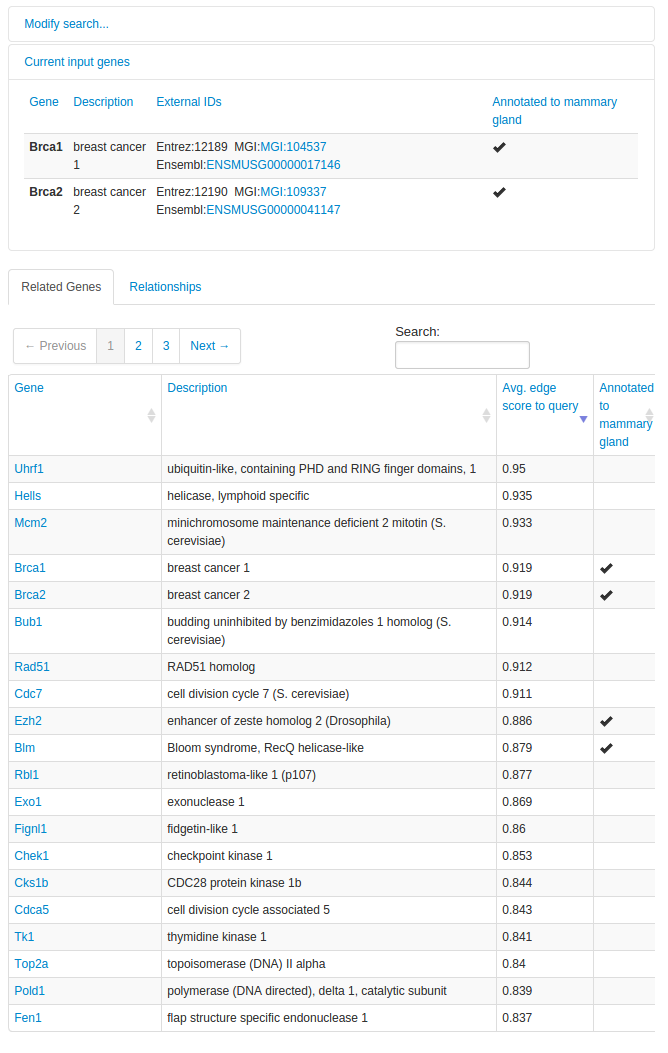Click annotation checkmark in Blm row

[x=606, y=748]
